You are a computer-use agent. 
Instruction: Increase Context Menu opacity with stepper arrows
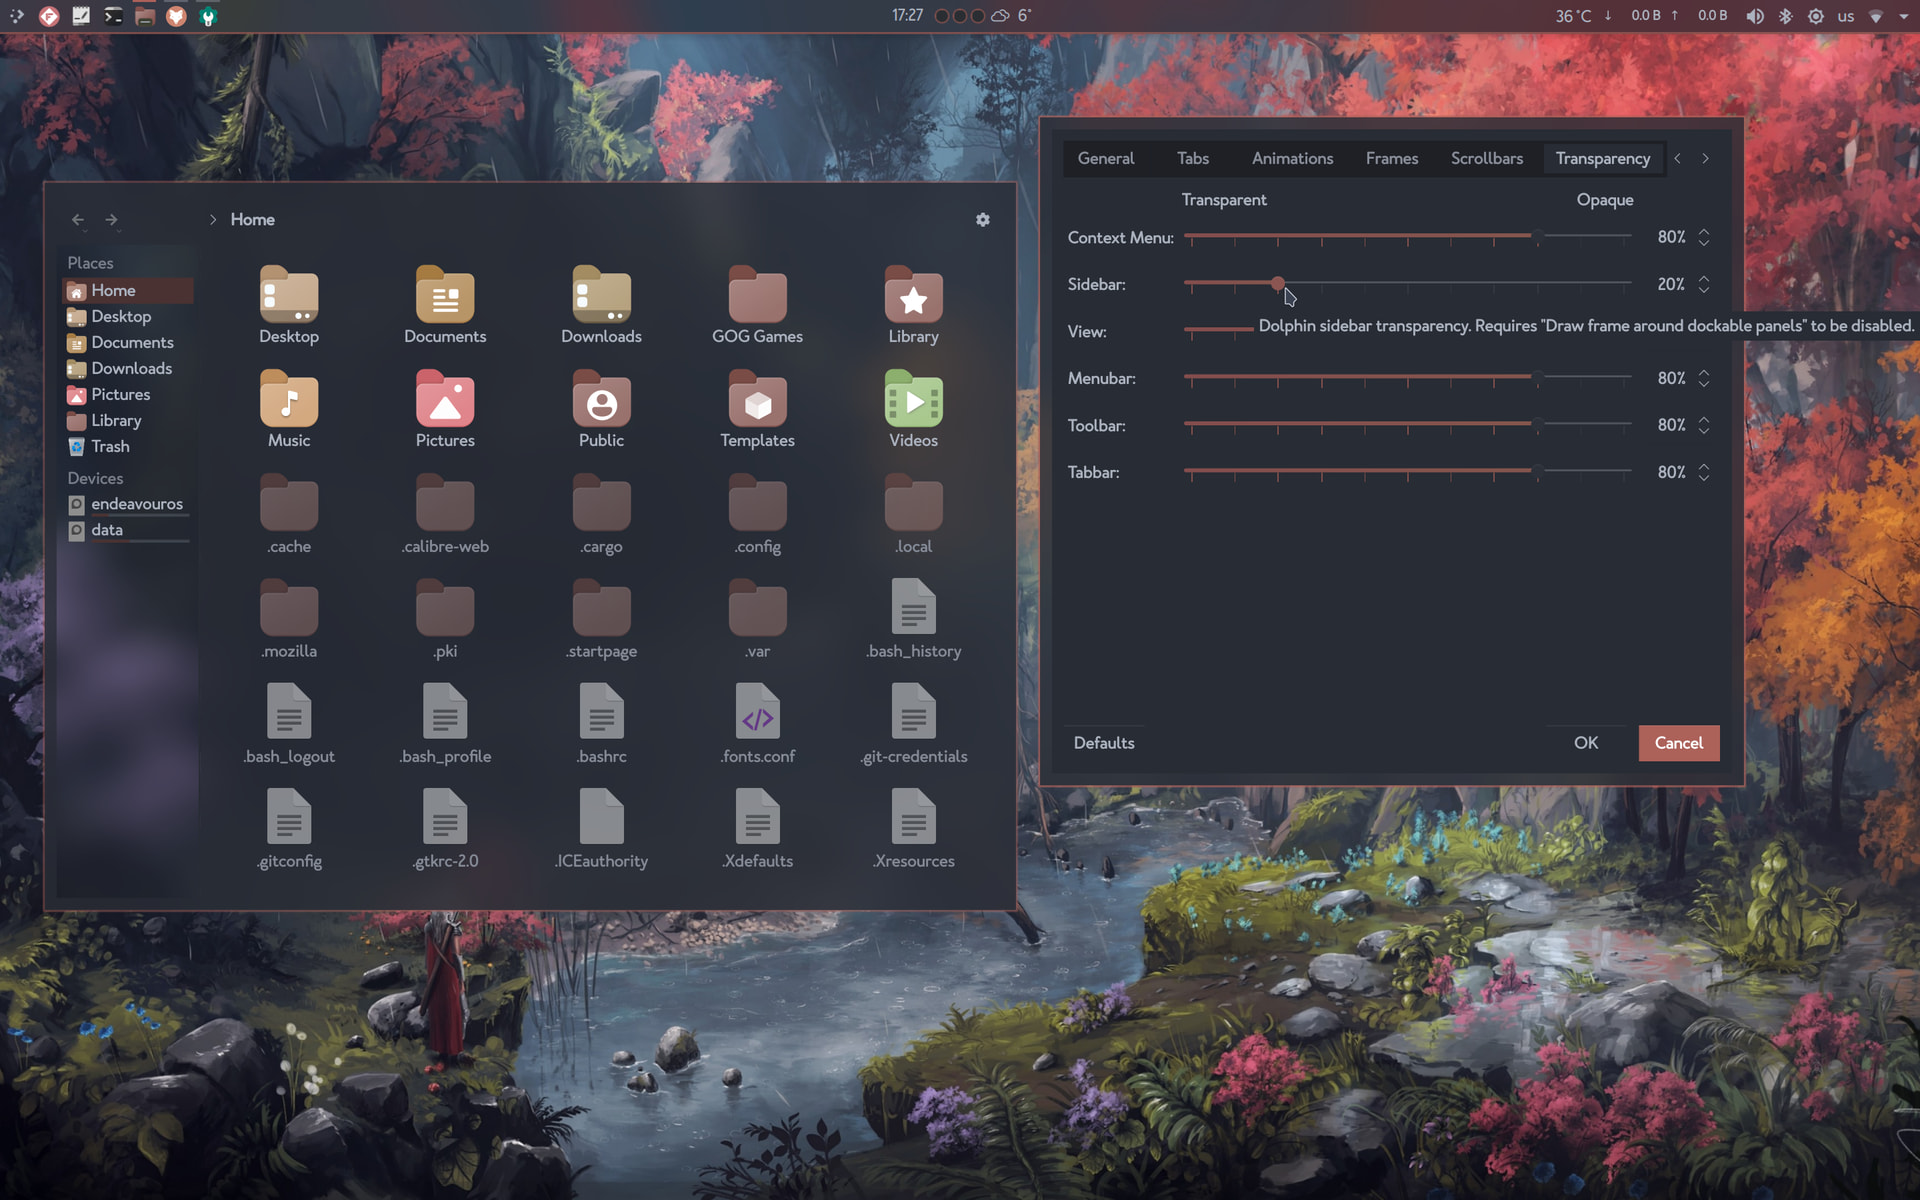(x=1704, y=232)
